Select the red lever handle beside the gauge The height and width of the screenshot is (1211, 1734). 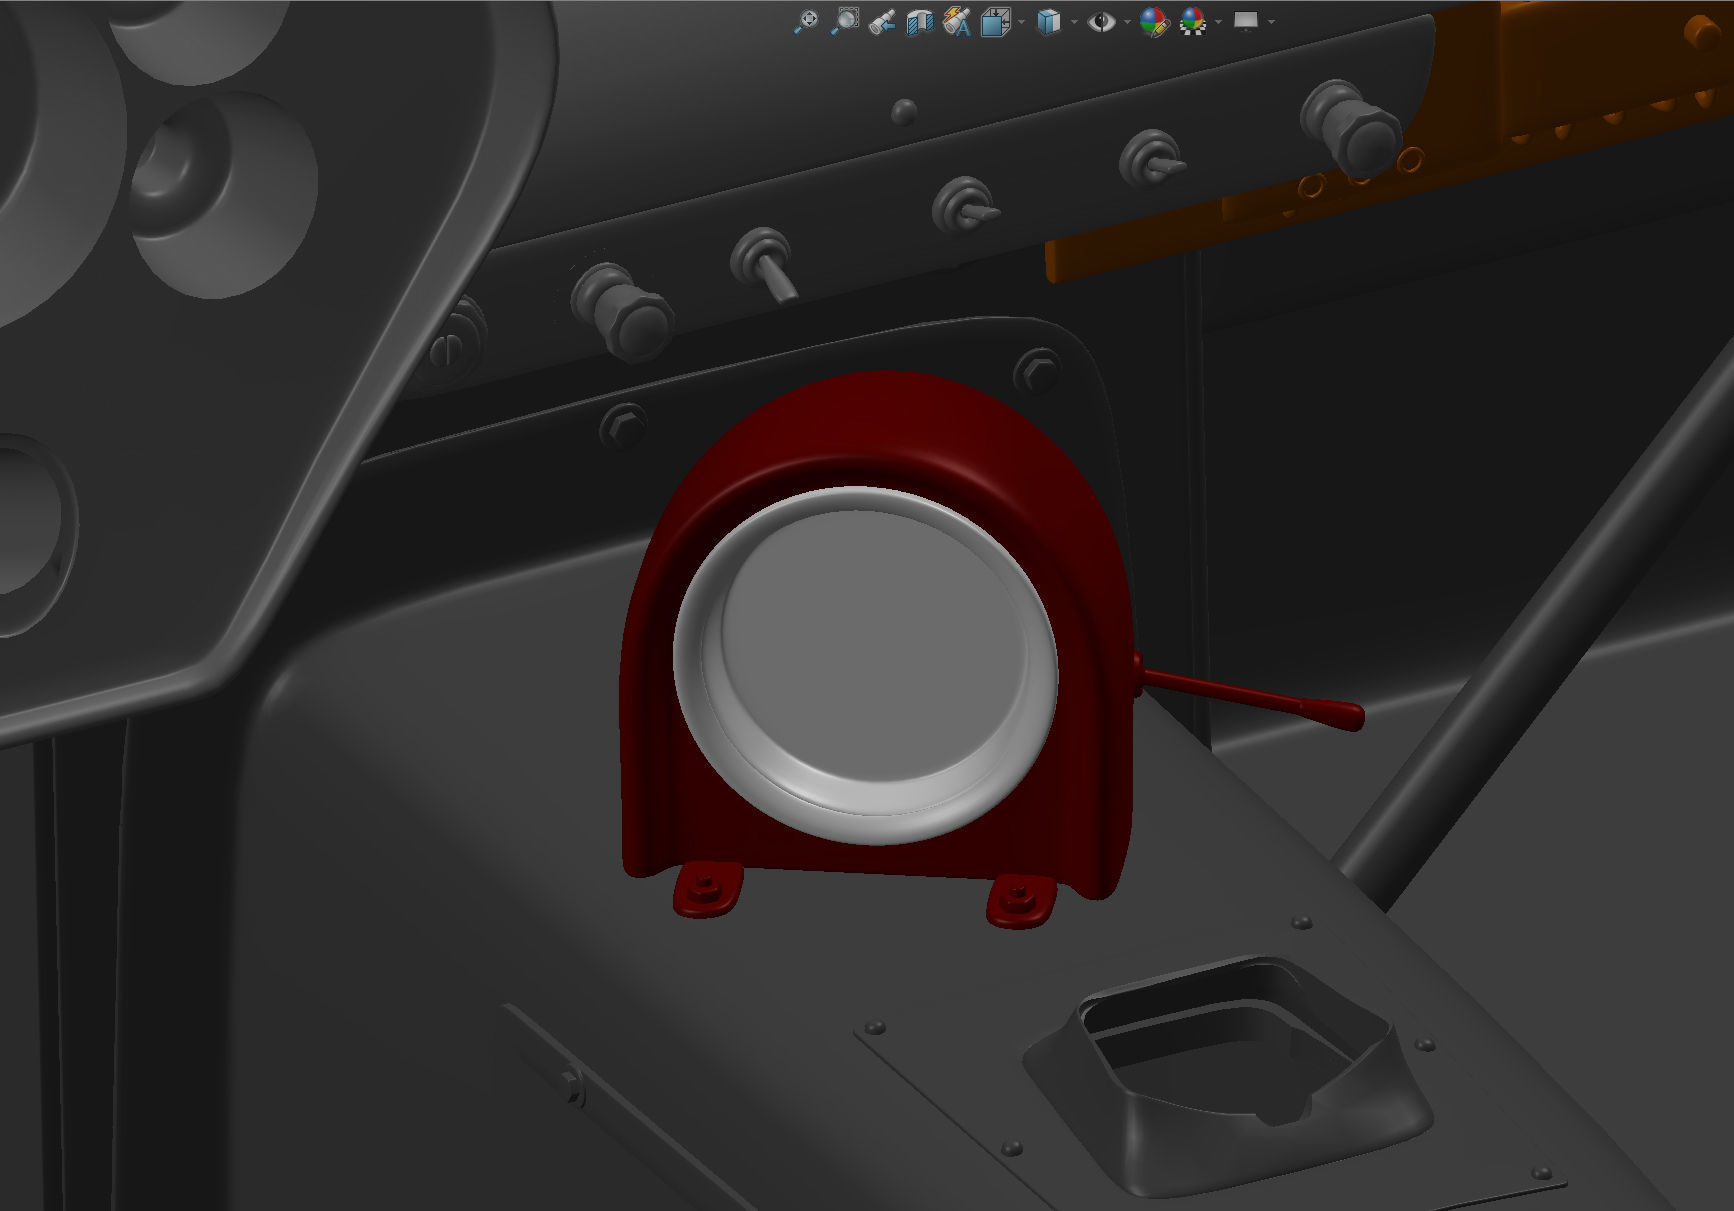click(x=1250, y=695)
